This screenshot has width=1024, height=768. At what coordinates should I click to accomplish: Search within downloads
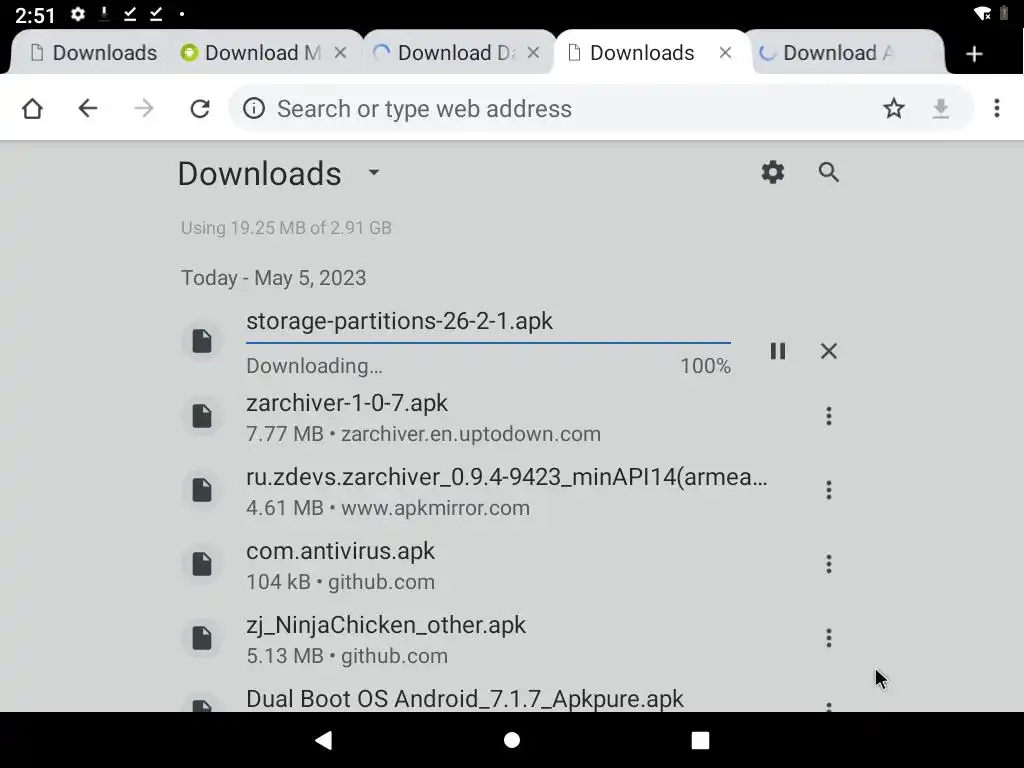coord(829,172)
